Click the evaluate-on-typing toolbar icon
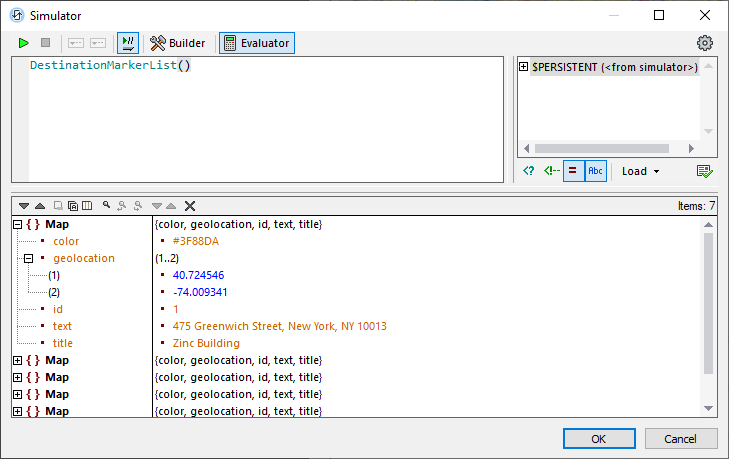 pos(128,43)
